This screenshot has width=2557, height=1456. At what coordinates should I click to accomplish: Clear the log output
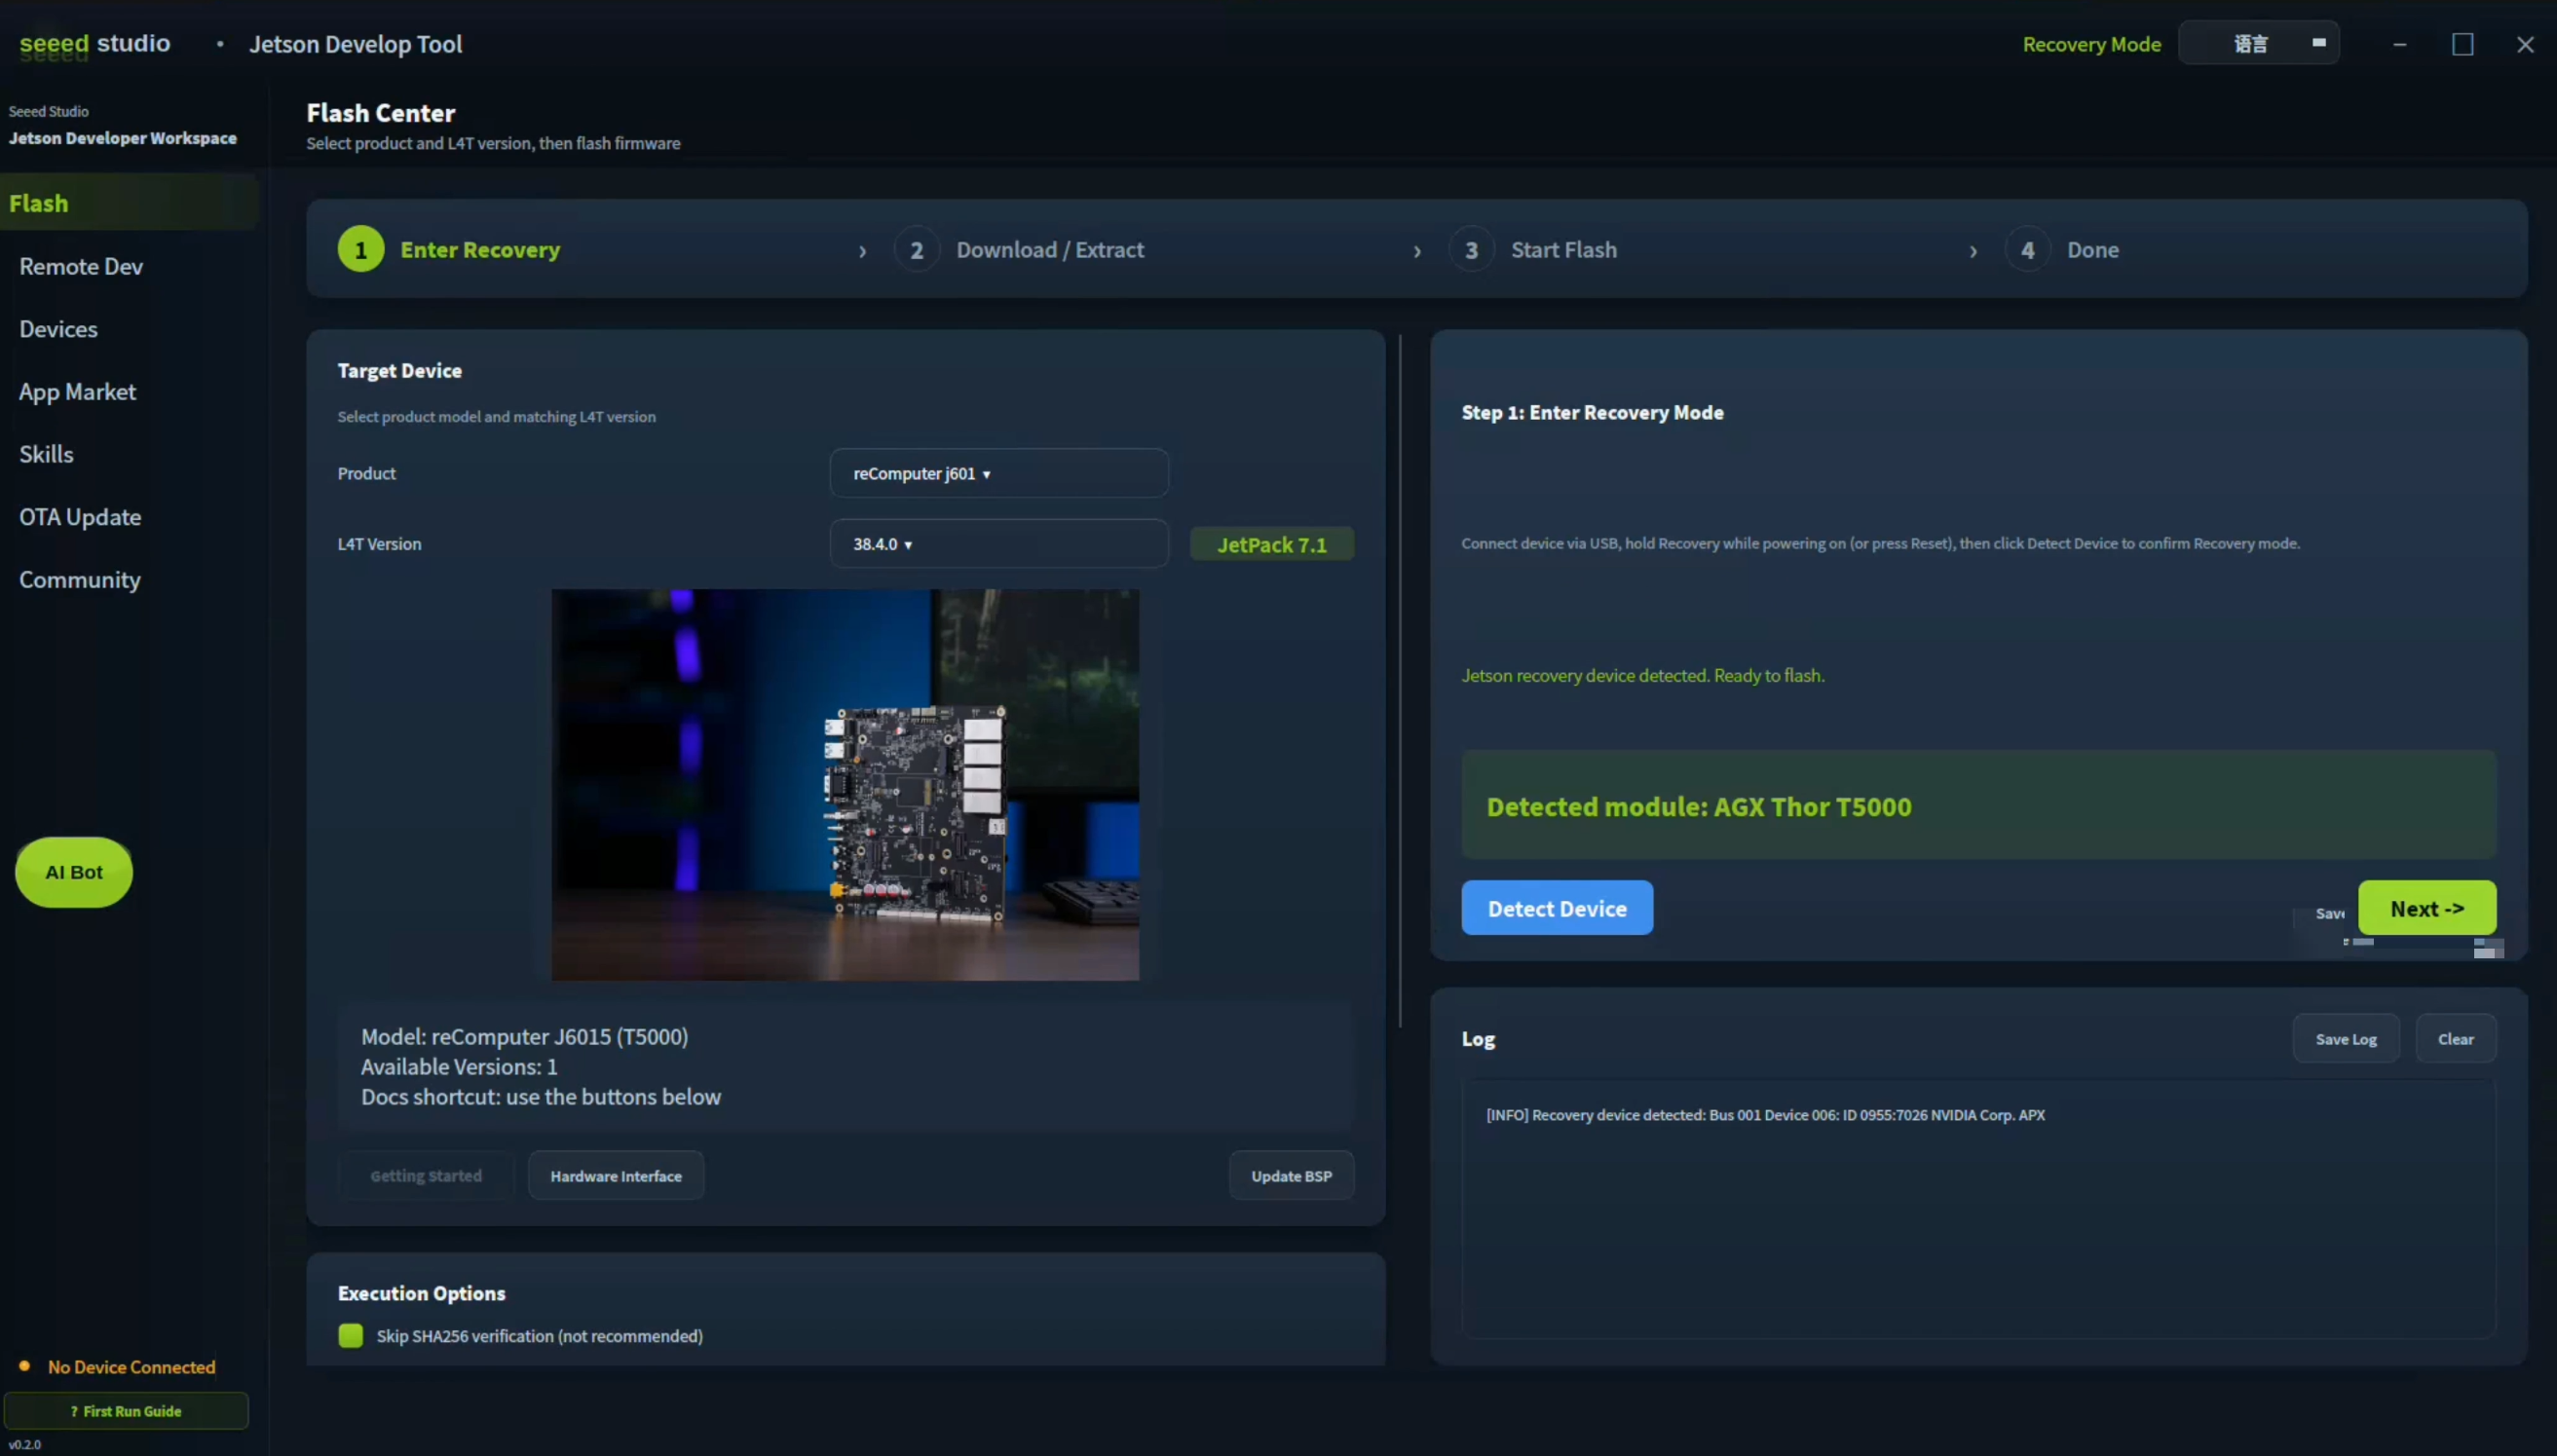2456,1039
